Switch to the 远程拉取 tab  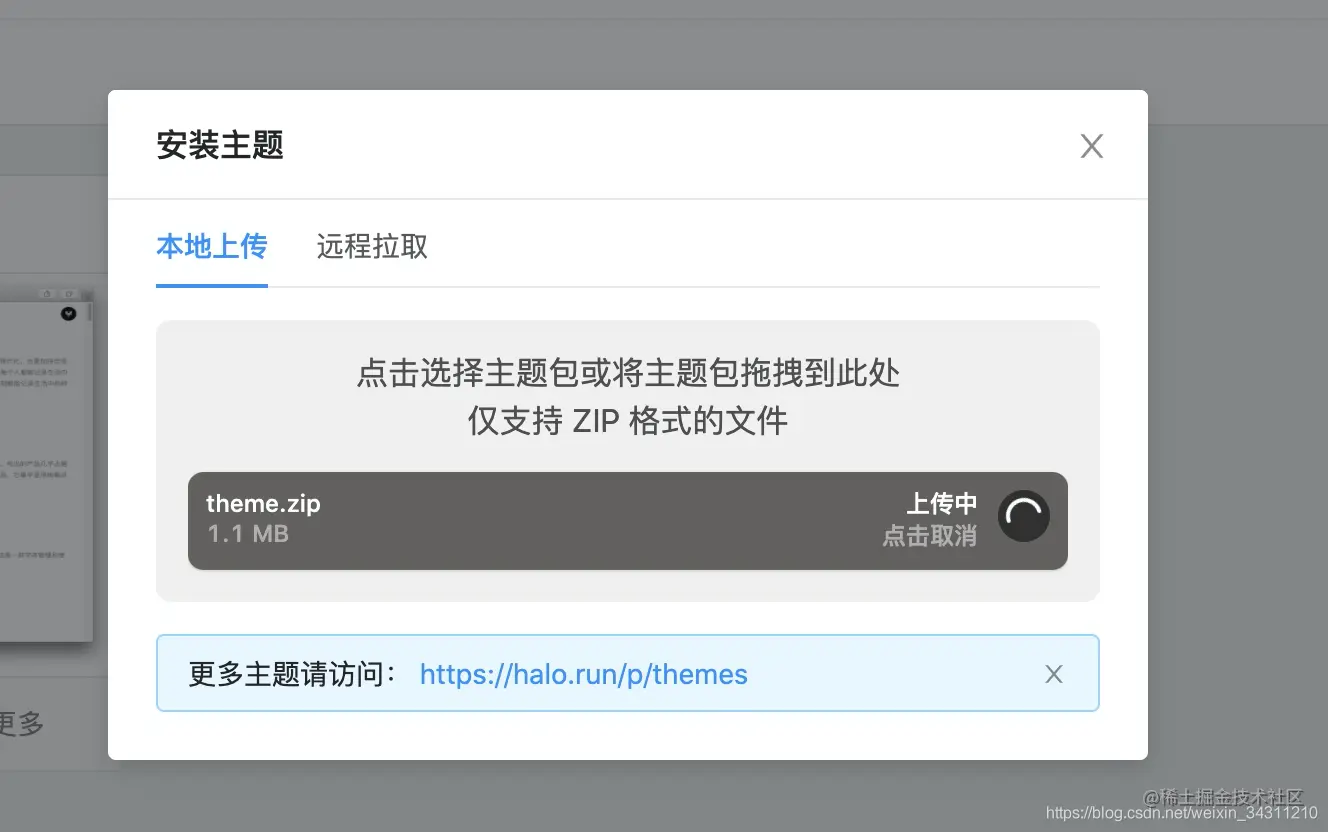coord(372,246)
